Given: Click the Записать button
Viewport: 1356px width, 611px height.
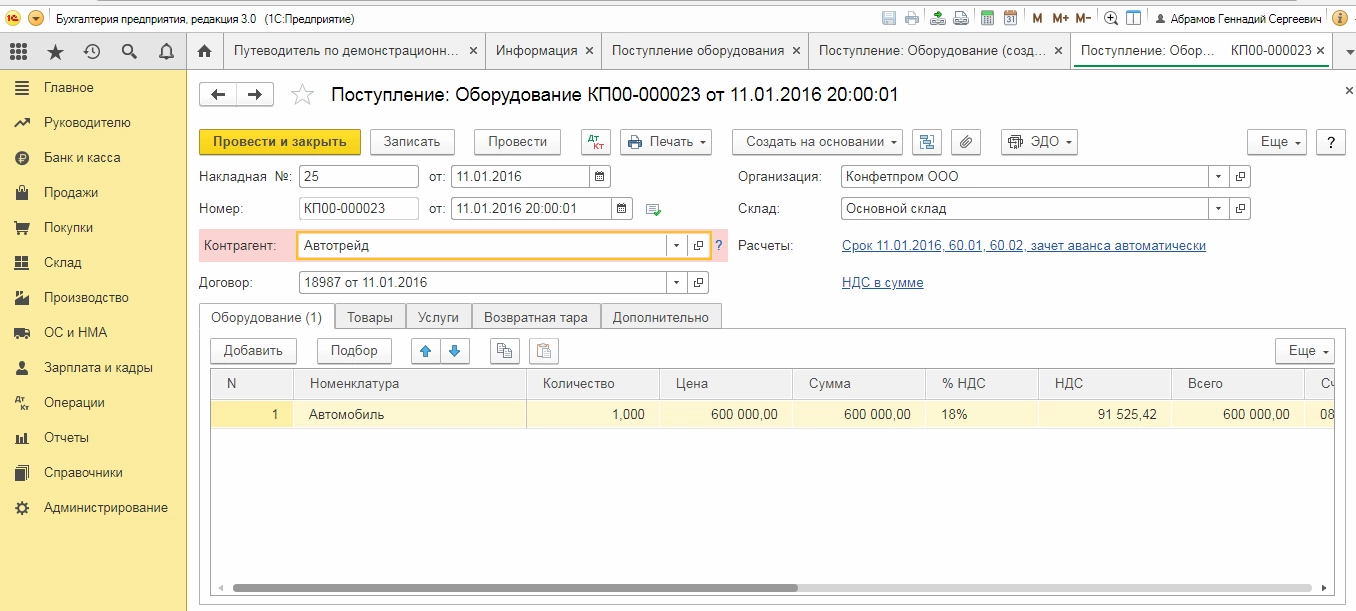Looking at the screenshot, I should (412, 142).
